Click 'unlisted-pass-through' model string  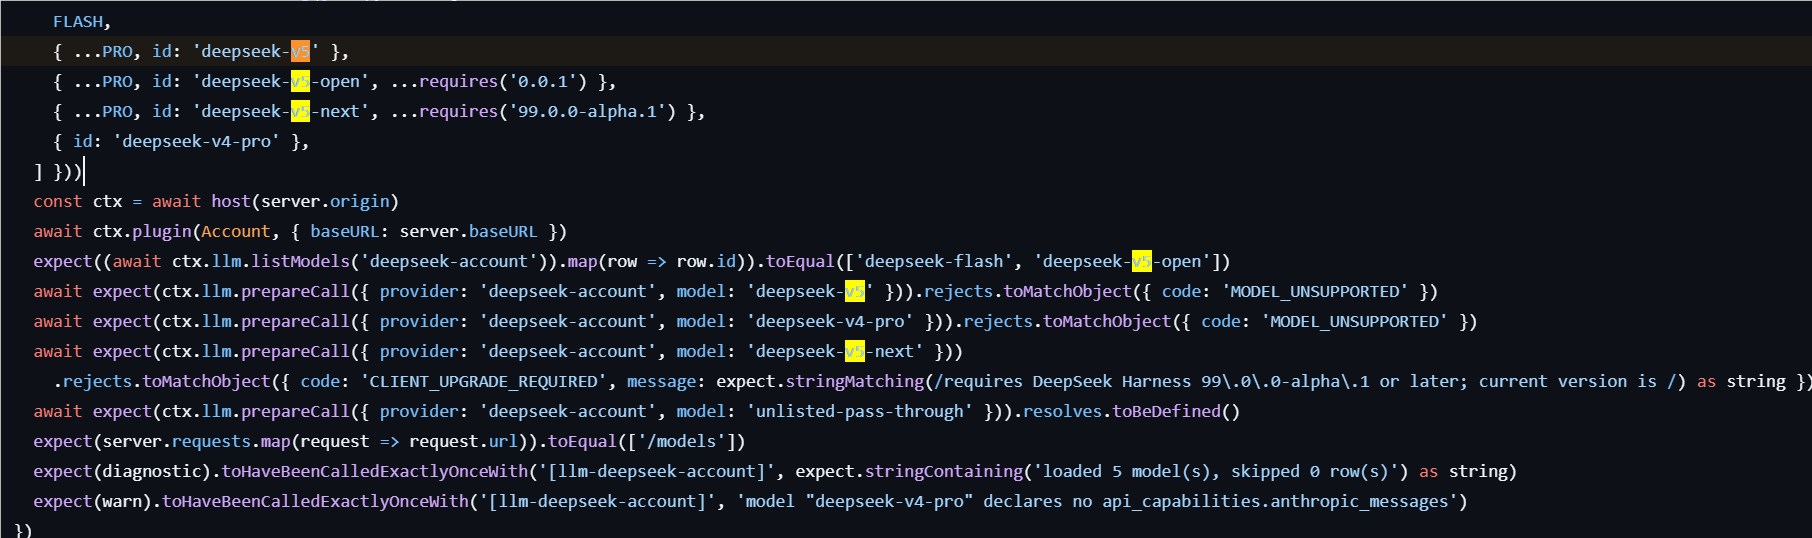tap(859, 412)
